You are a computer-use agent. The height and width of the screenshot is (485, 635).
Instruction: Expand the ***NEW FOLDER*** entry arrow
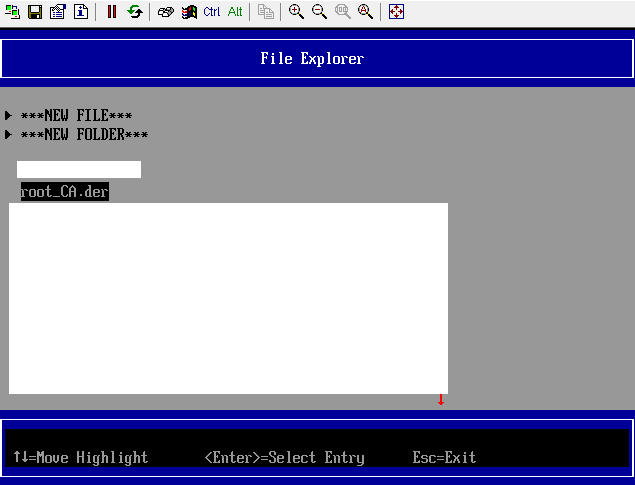(9, 135)
